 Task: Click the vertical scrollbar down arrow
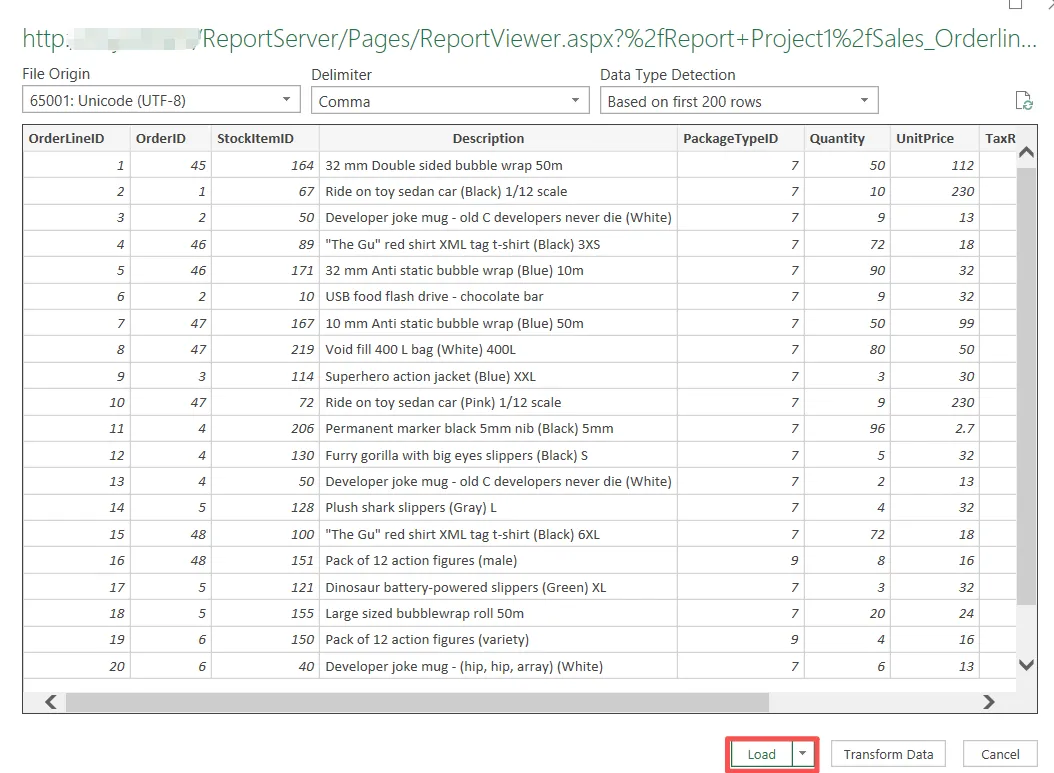click(x=1026, y=665)
